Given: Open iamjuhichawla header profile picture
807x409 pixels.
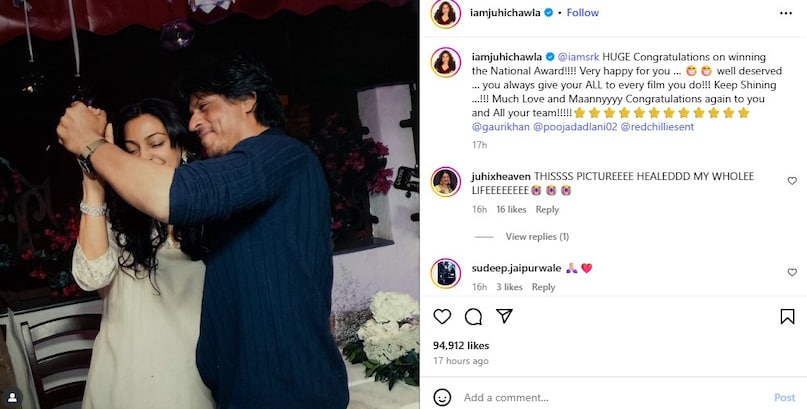Looking at the screenshot, I should click(446, 13).
